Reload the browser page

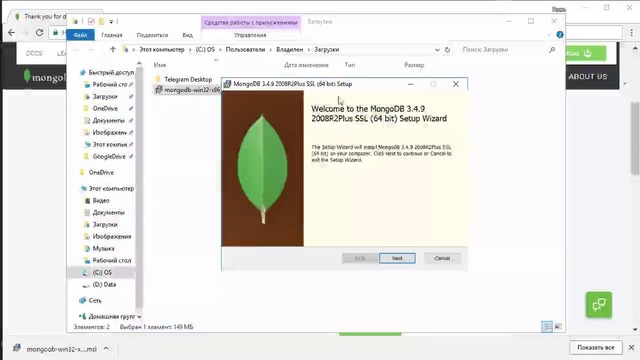39,33
